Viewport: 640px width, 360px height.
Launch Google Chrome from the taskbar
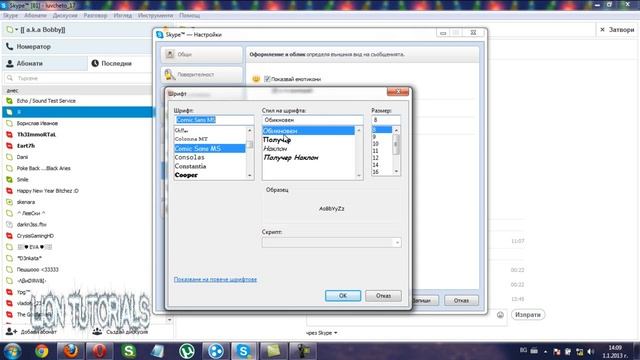pyautogui.click(x=42, y=351)
